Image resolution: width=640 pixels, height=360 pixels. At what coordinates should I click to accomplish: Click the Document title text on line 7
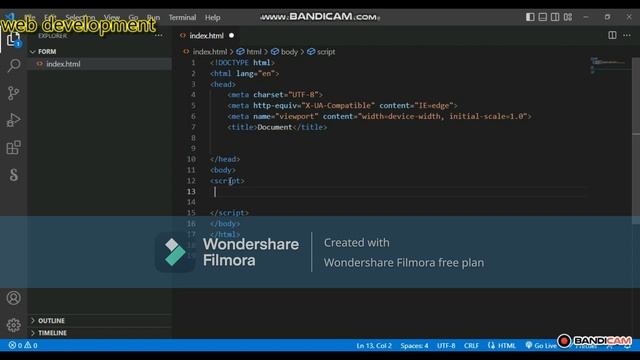(x=275, y=127)
